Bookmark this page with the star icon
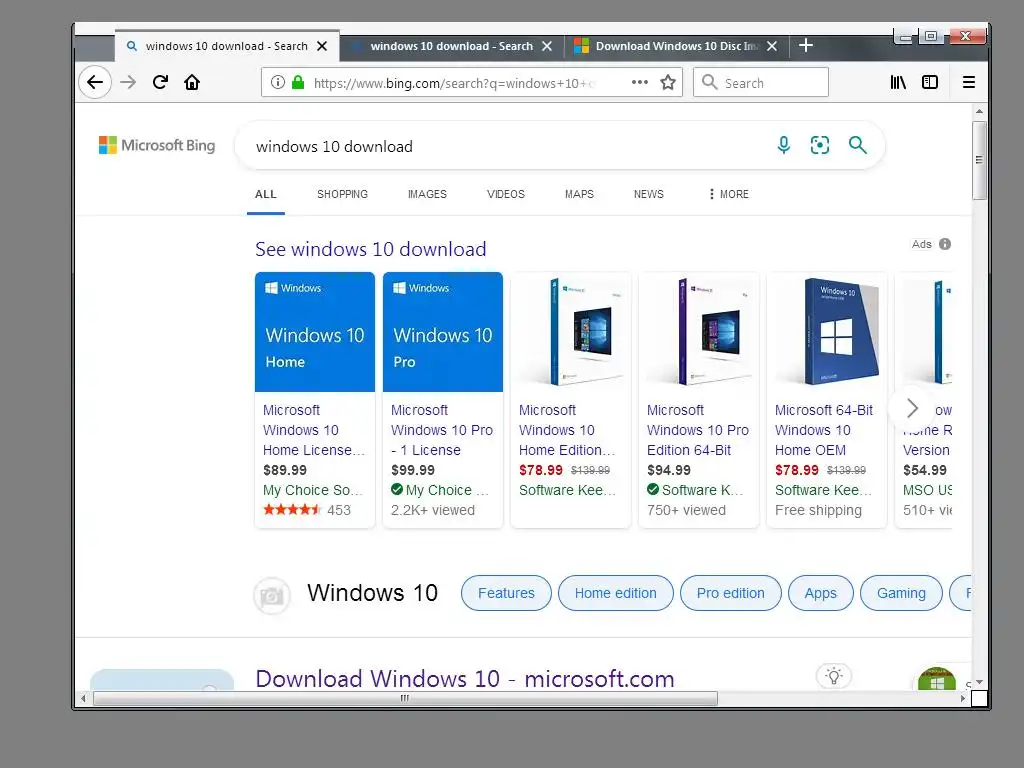The image size is (1024, 768). [667, 82]
